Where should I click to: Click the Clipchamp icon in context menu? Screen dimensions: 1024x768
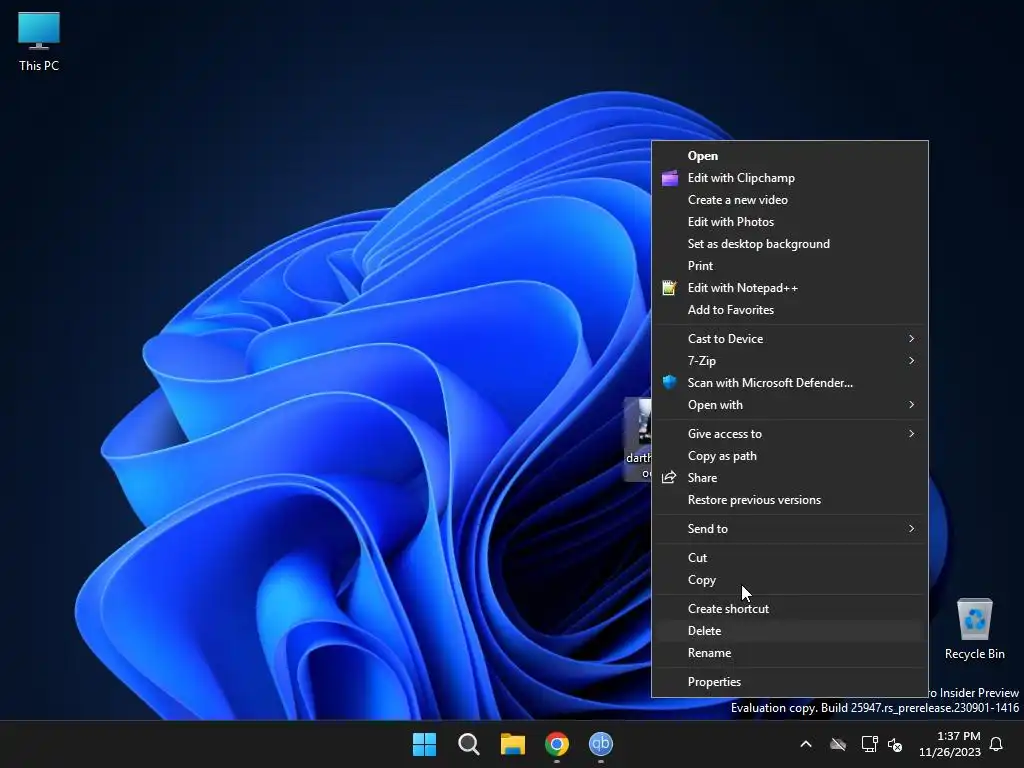click(x=669, y=178)
